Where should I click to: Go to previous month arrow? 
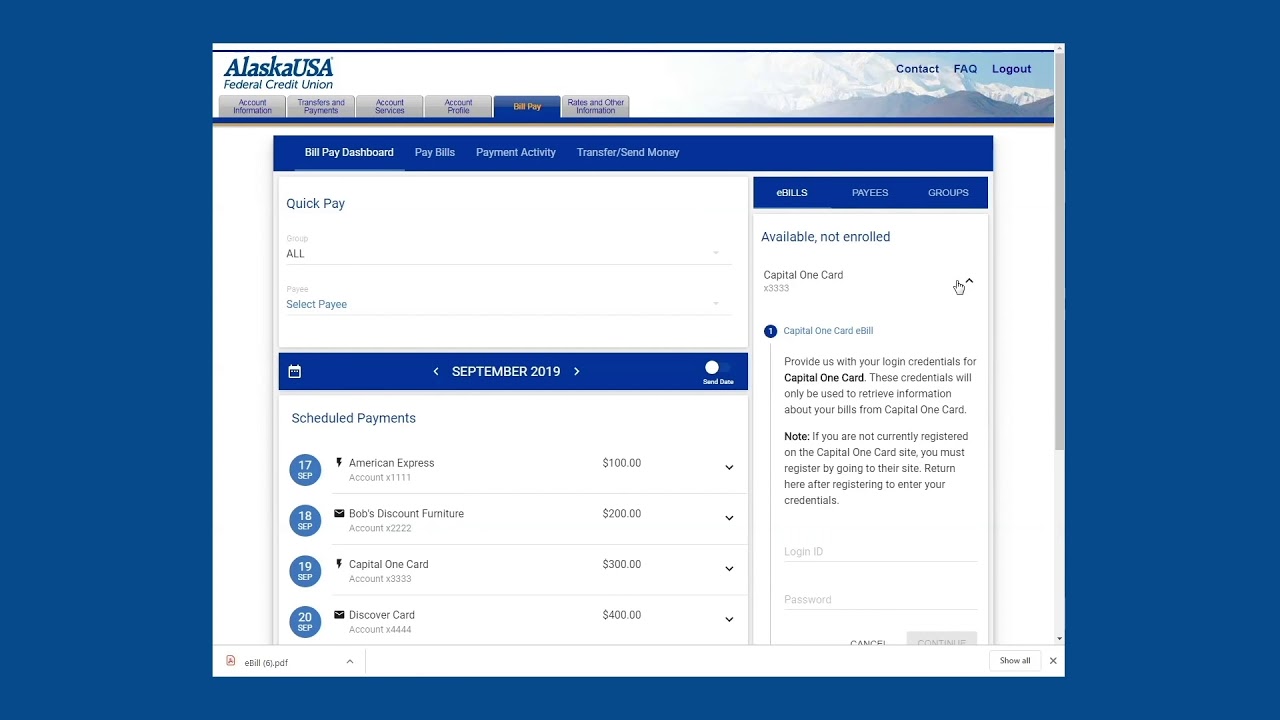[x=436, y=371]
